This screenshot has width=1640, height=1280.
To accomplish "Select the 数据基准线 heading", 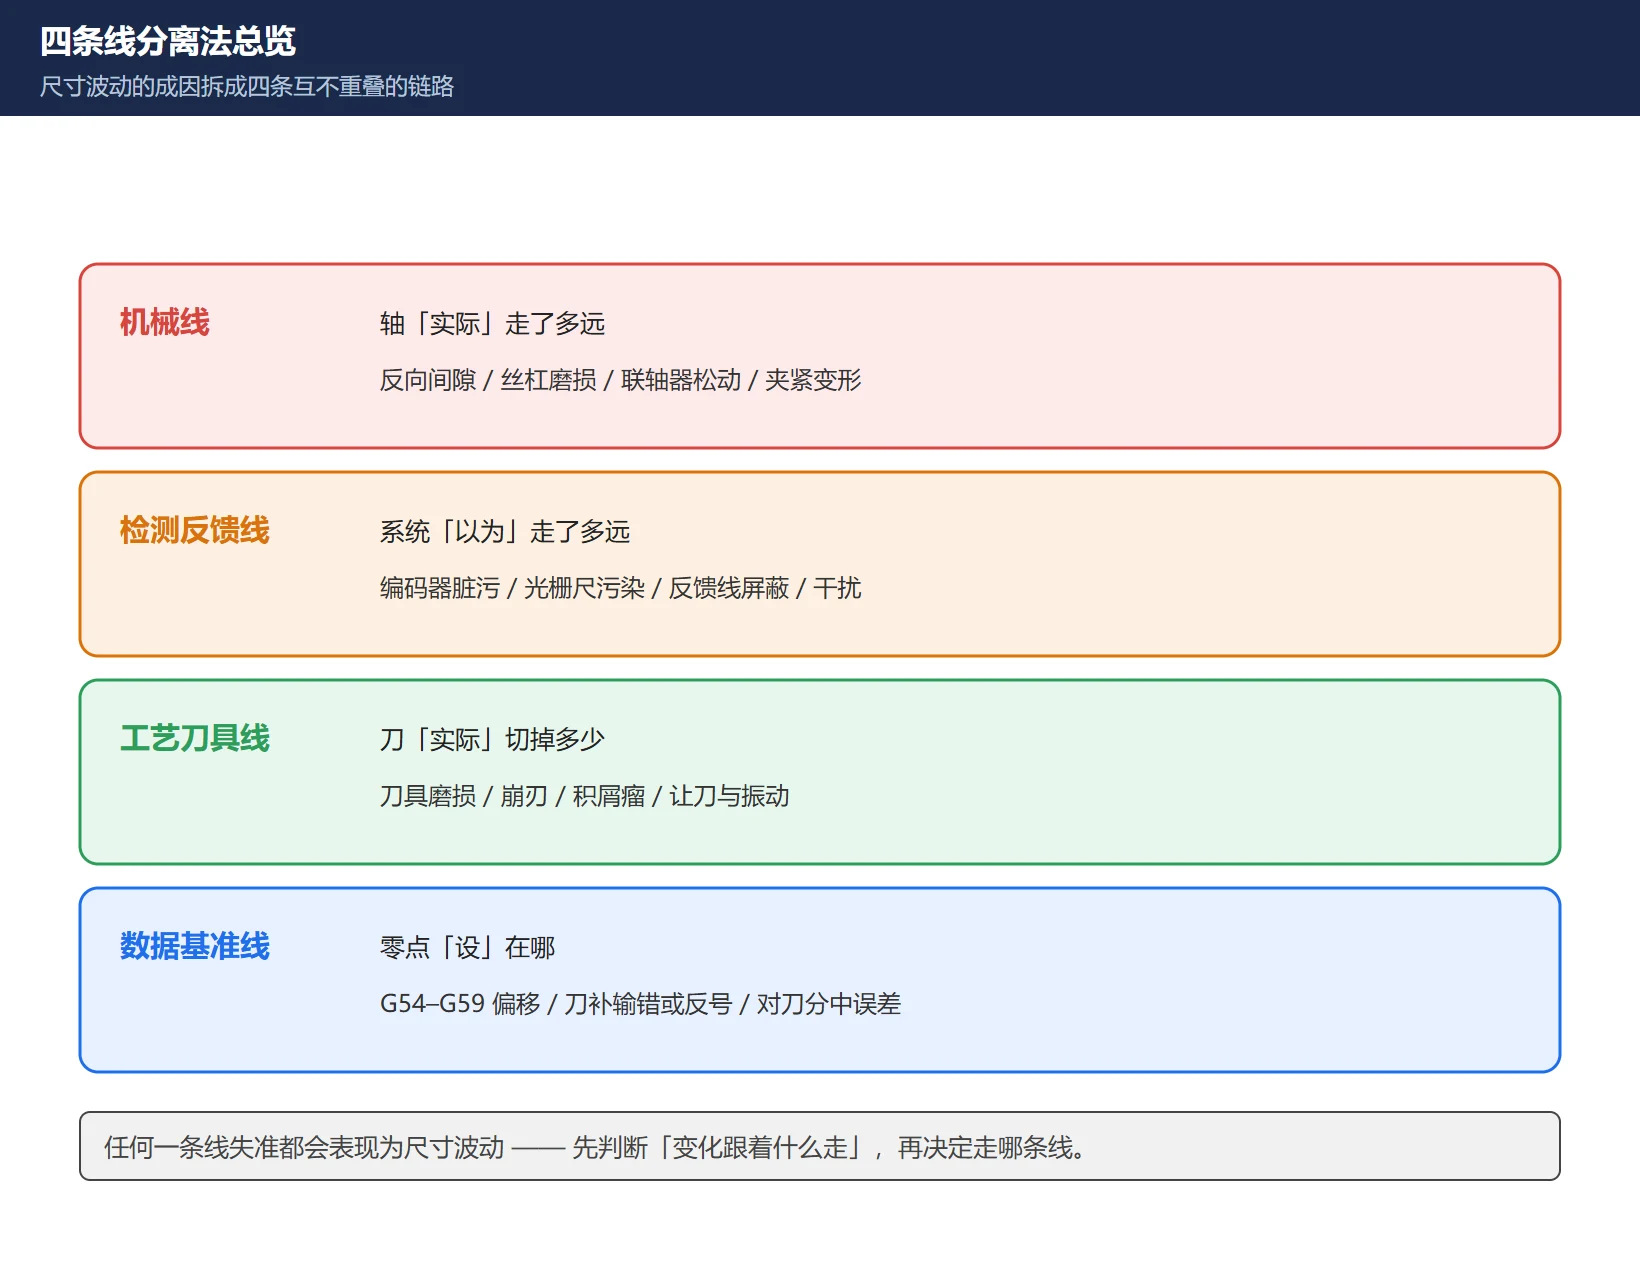I will coord(195,946).
